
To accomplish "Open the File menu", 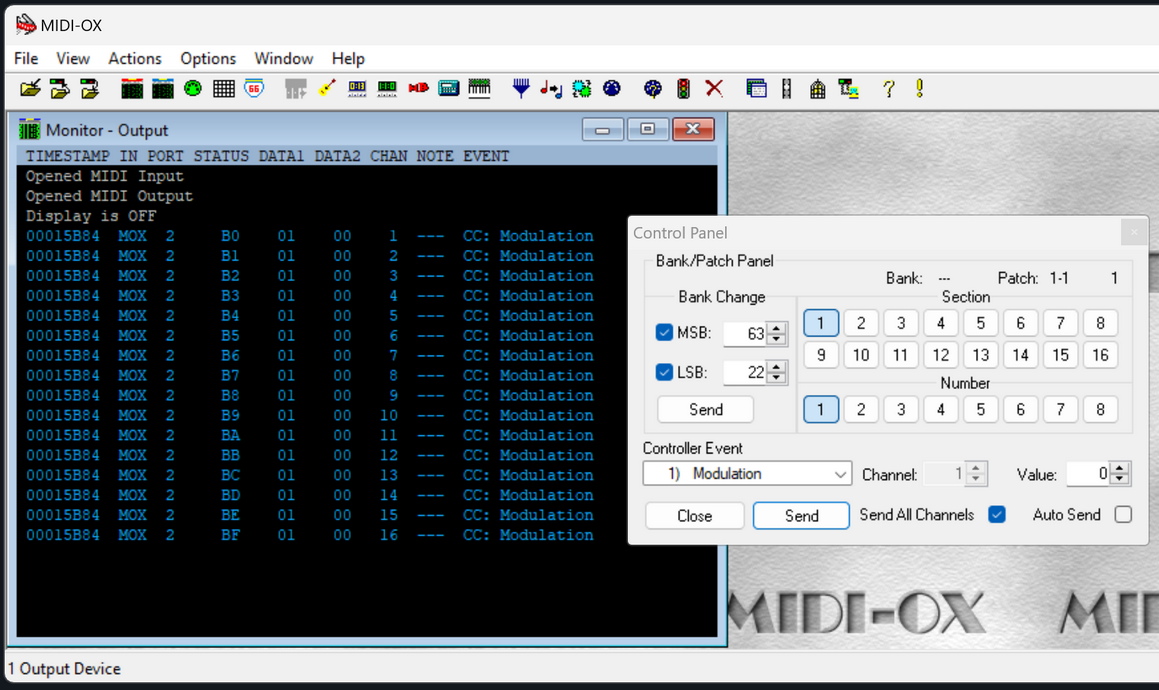I will tap(26, 58).
